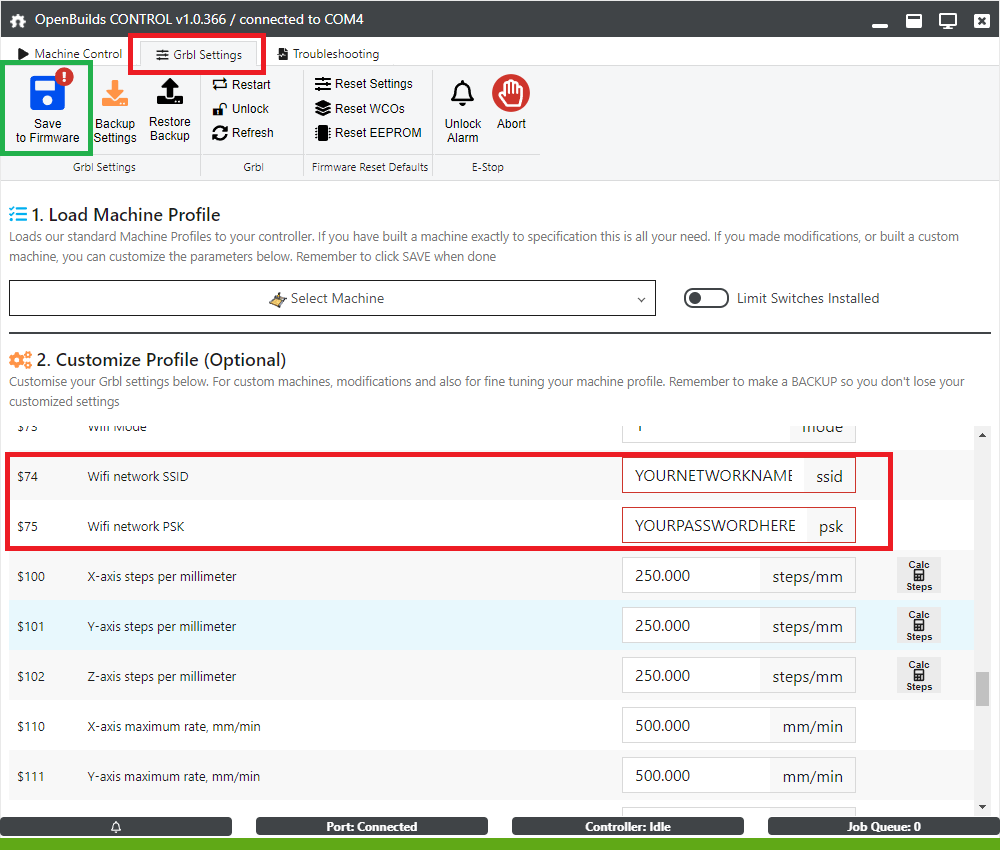Switch to the Machine Control tab
Image resolution: width=1002 pixels, height=853 pixels.
pos(70,54)
